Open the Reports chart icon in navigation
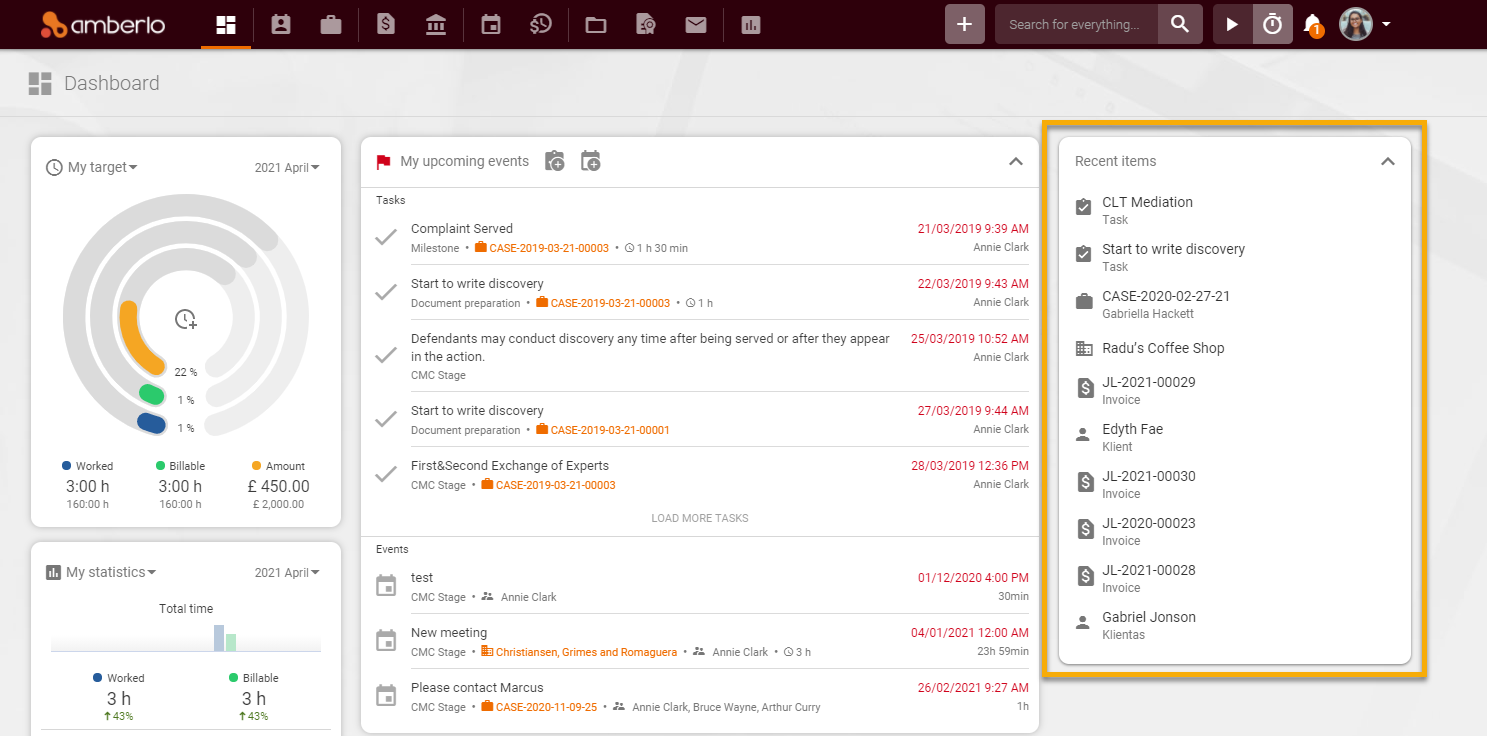This screenshot has width=1487, height=736. point(751,25)
